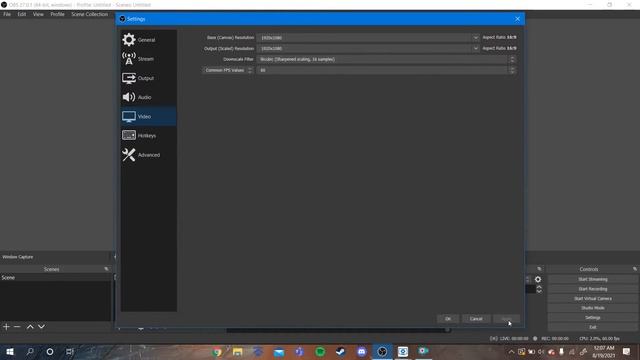Image resolution: width=640 pixels, height=360 pixels.
Task: Open Task View on taskbar
Action: point(70,351)
